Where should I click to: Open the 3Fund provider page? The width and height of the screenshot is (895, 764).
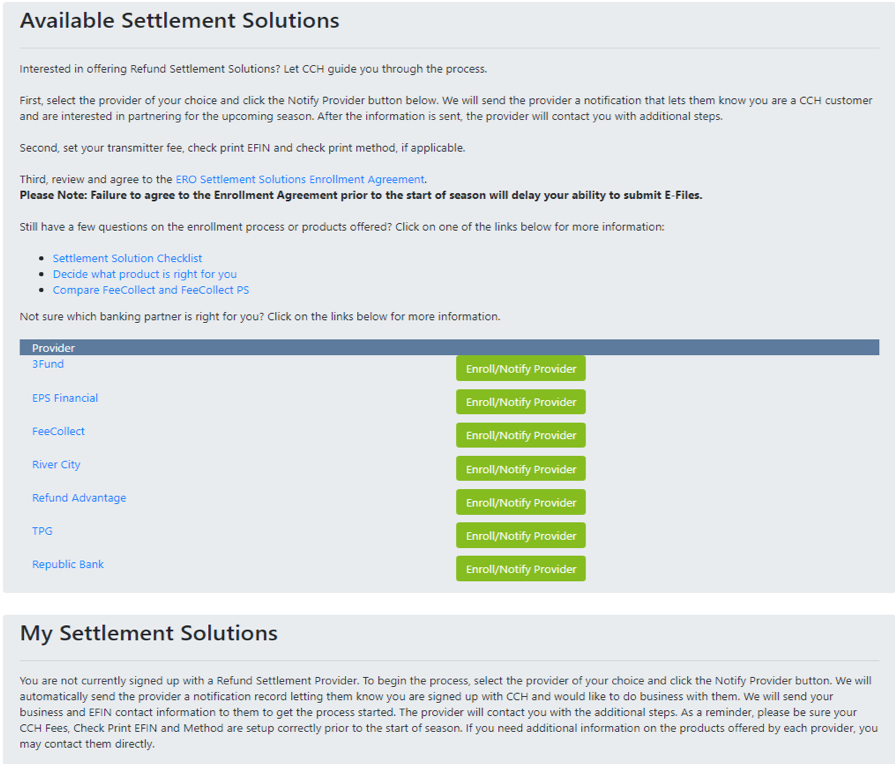pos(47,364)
